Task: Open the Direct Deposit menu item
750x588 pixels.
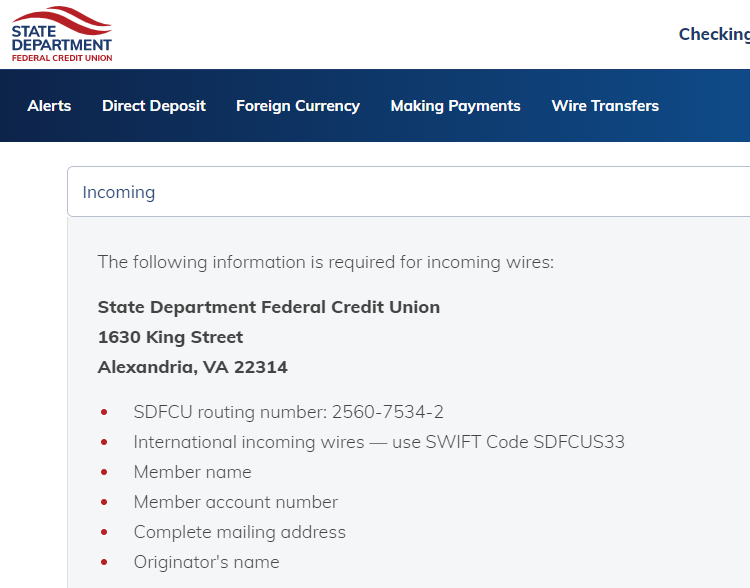Action: coord(154,106)
